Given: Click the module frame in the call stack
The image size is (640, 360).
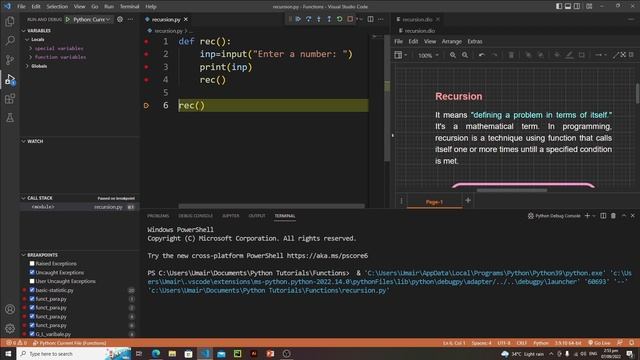Looking at the screenshot, I should 80,207.
